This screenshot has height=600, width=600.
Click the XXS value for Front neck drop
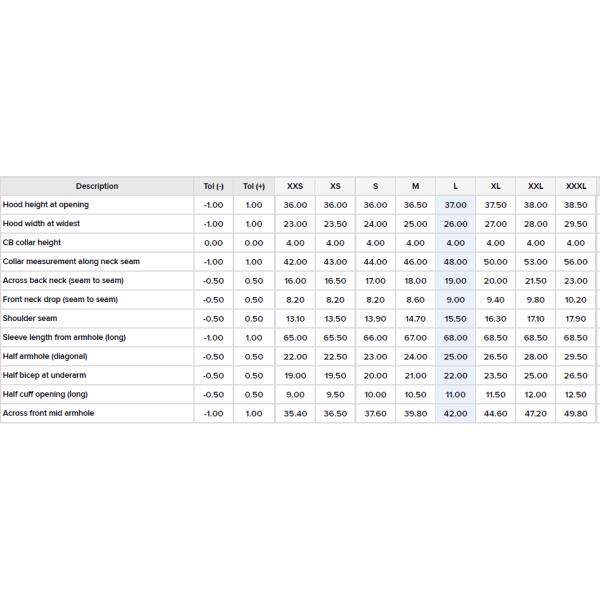pyautogui.click(x=295, y=300)
